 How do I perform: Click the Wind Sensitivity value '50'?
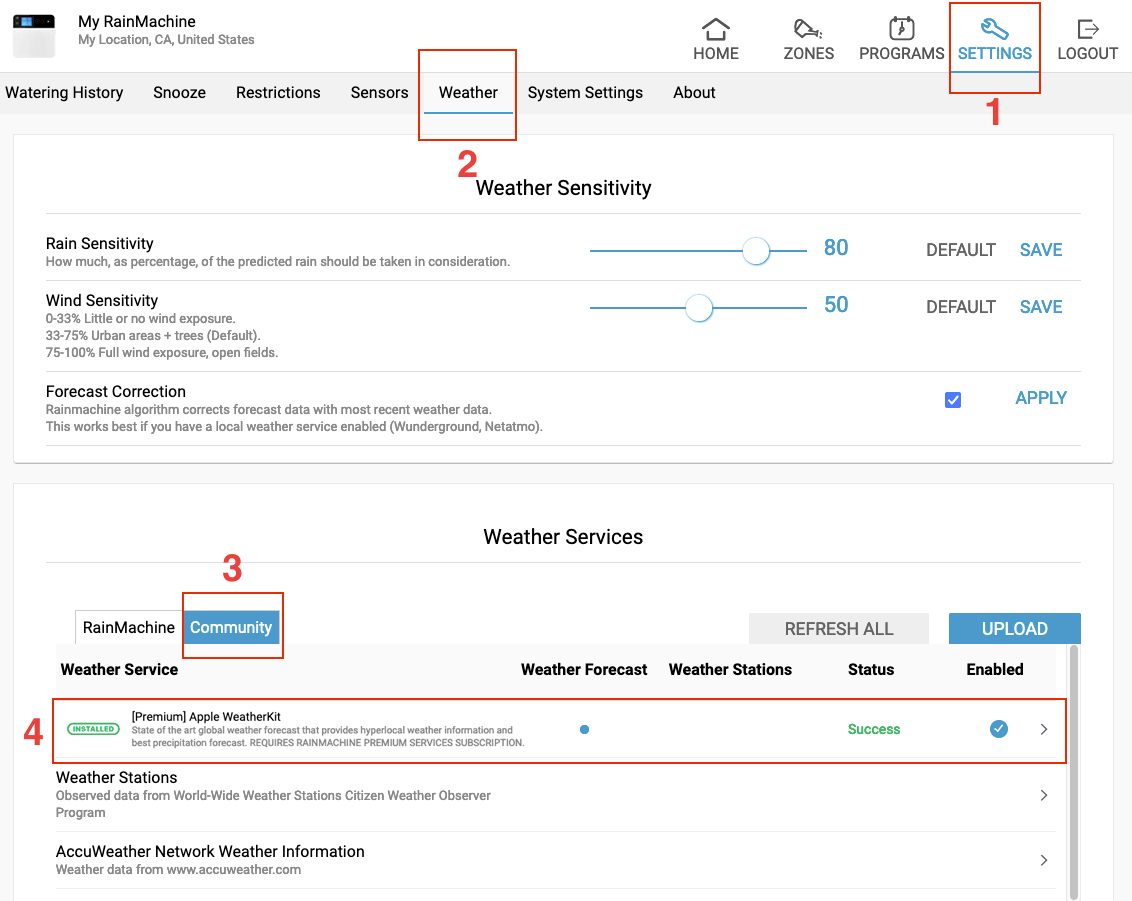click(x=836, y=305)
